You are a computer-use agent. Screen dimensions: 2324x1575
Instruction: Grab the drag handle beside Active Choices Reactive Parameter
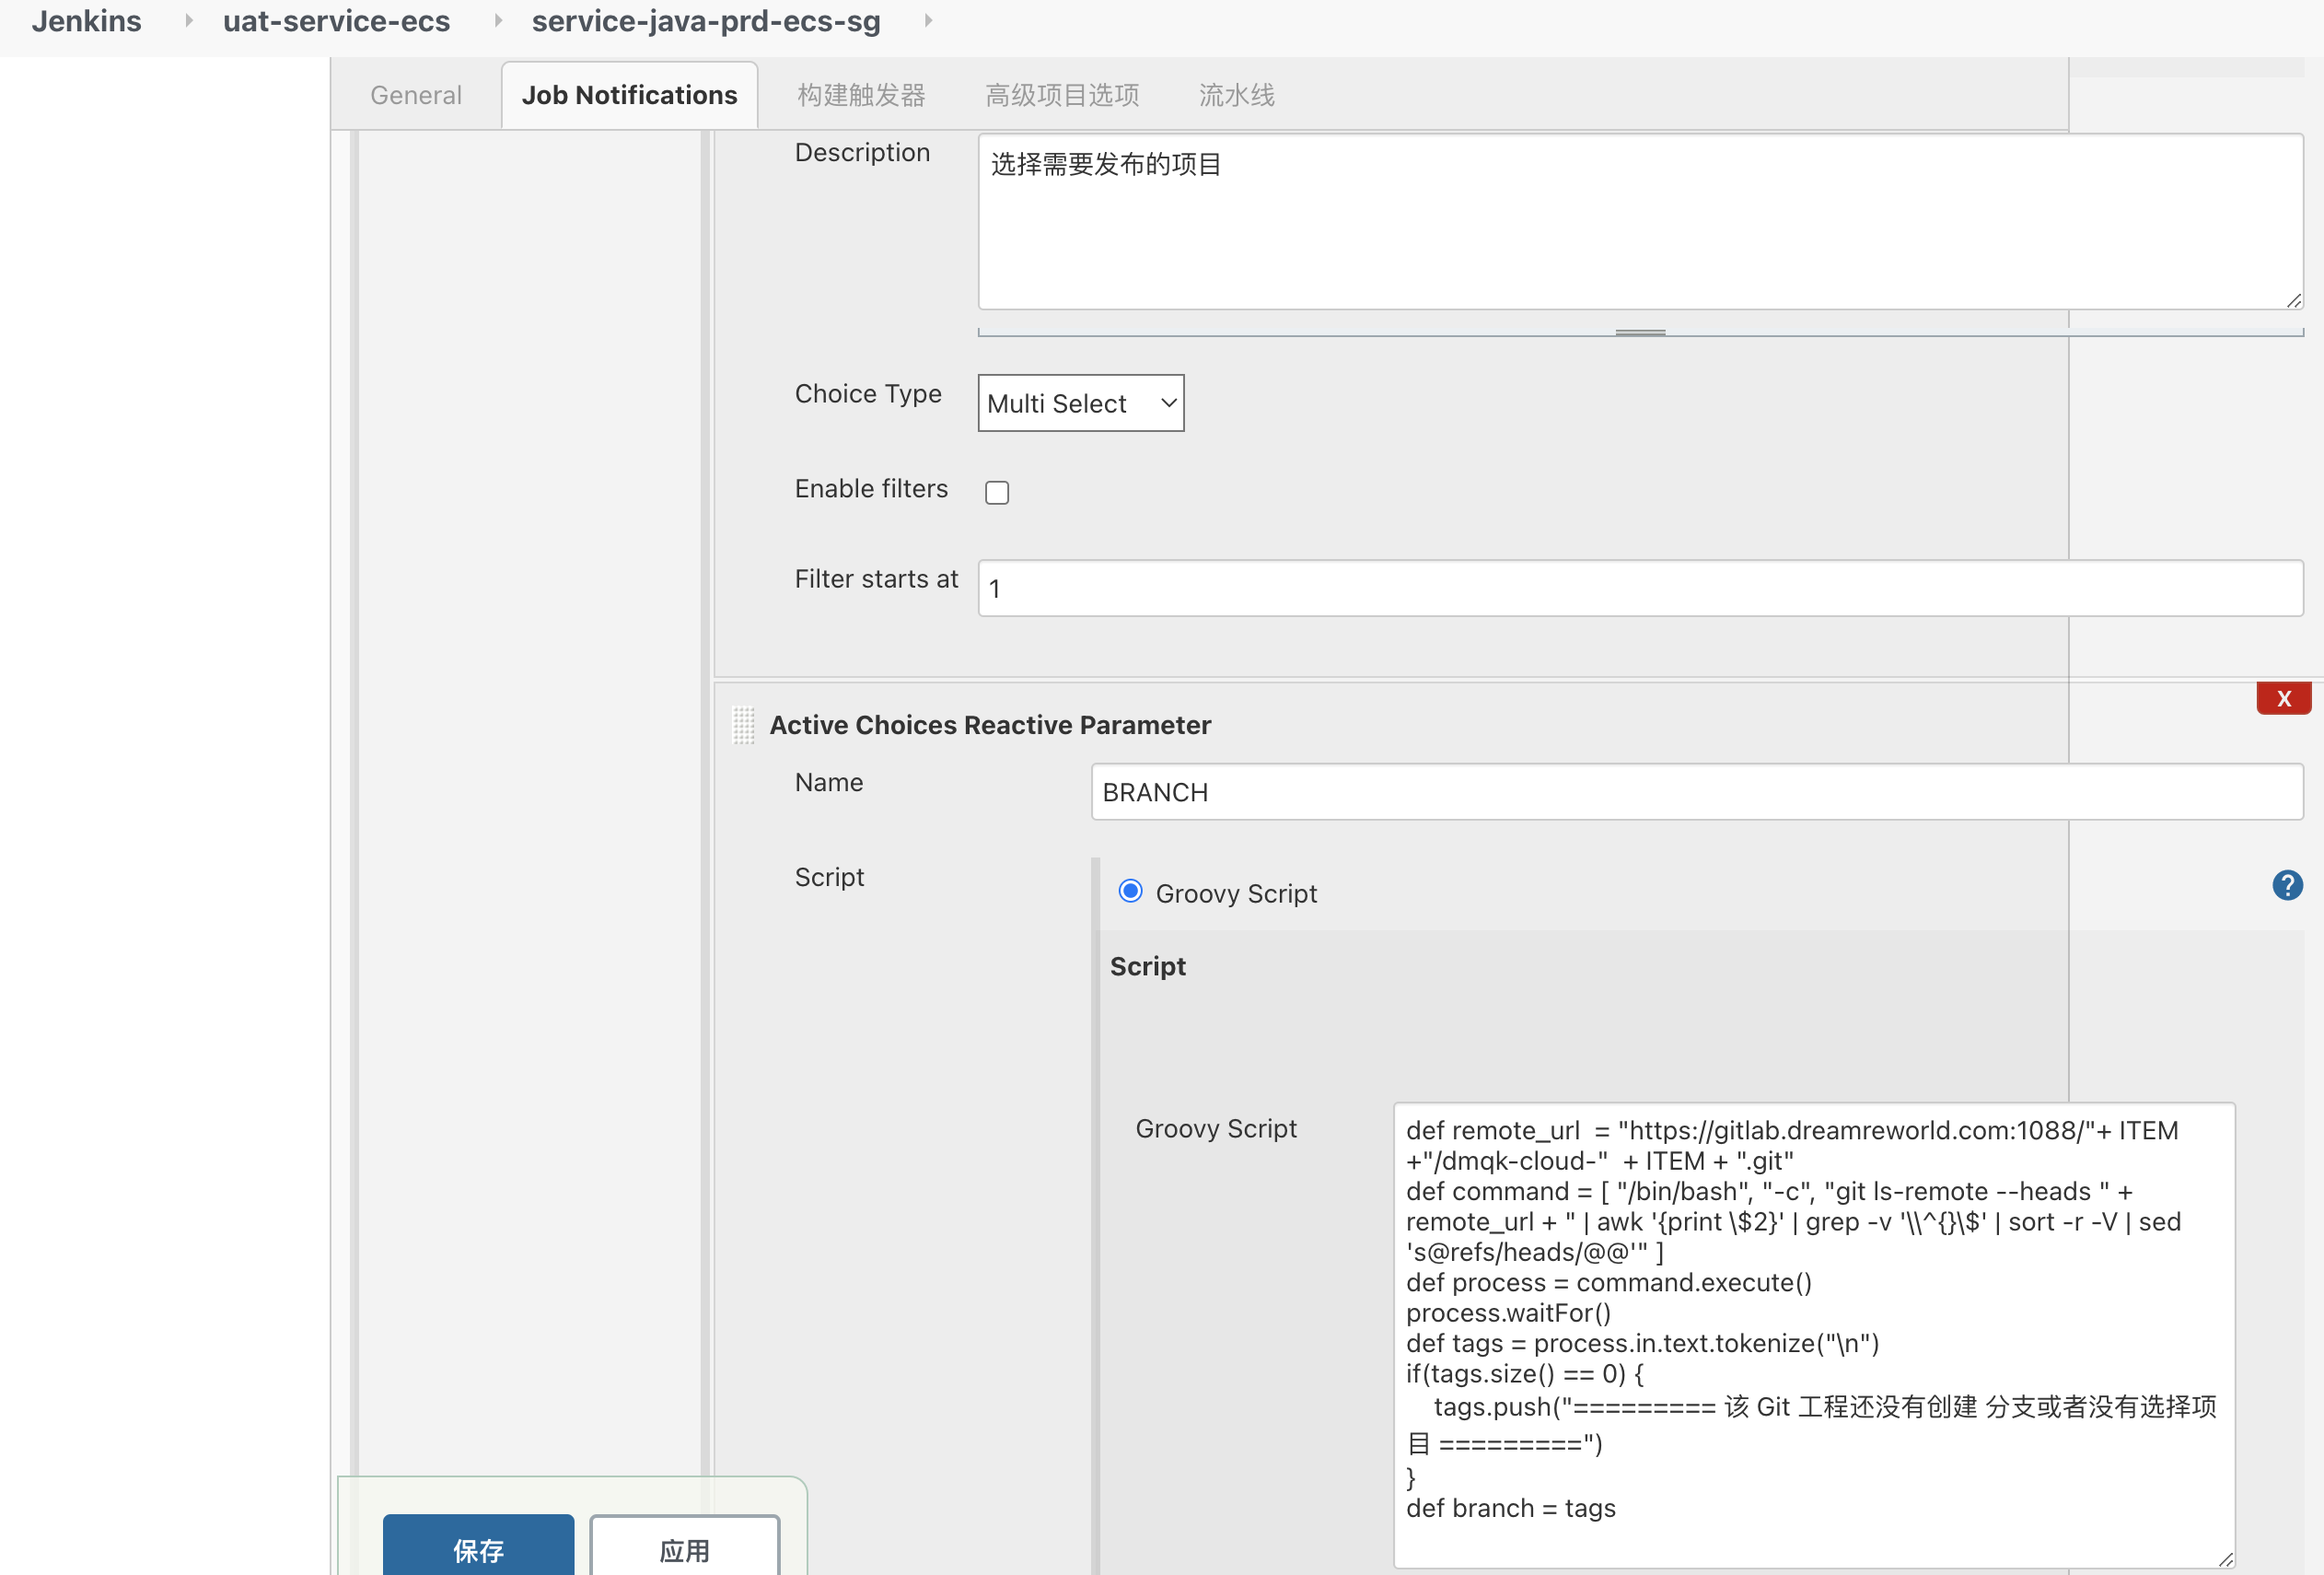pos(743,725)
